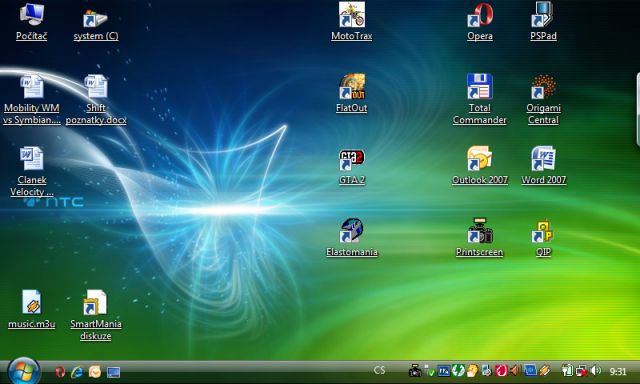Image resolution: width=640 pixels, height=384 pixels.
Task: Launch Opera from the quick launch bar
Action: click(60, 372)
